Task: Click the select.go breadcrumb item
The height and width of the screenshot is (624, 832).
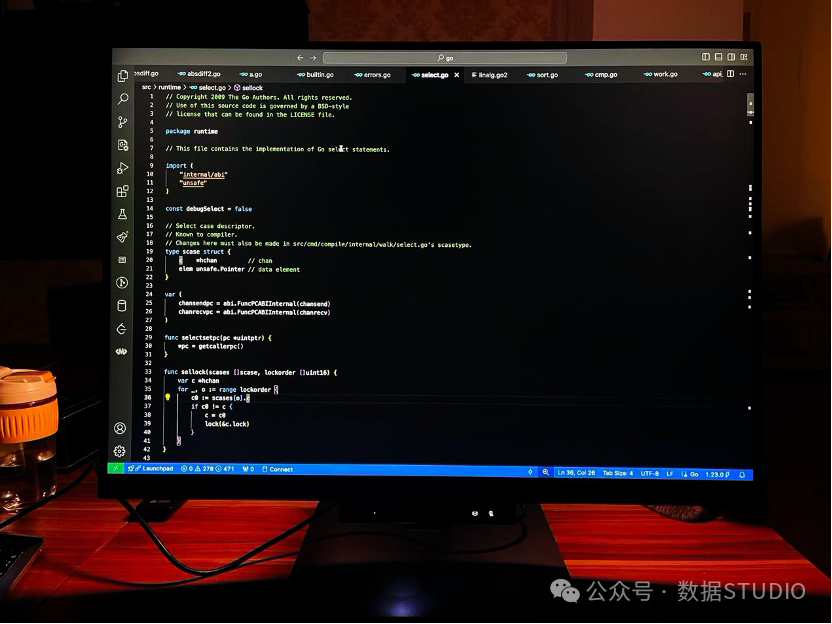Action: [x=207, y=88]
